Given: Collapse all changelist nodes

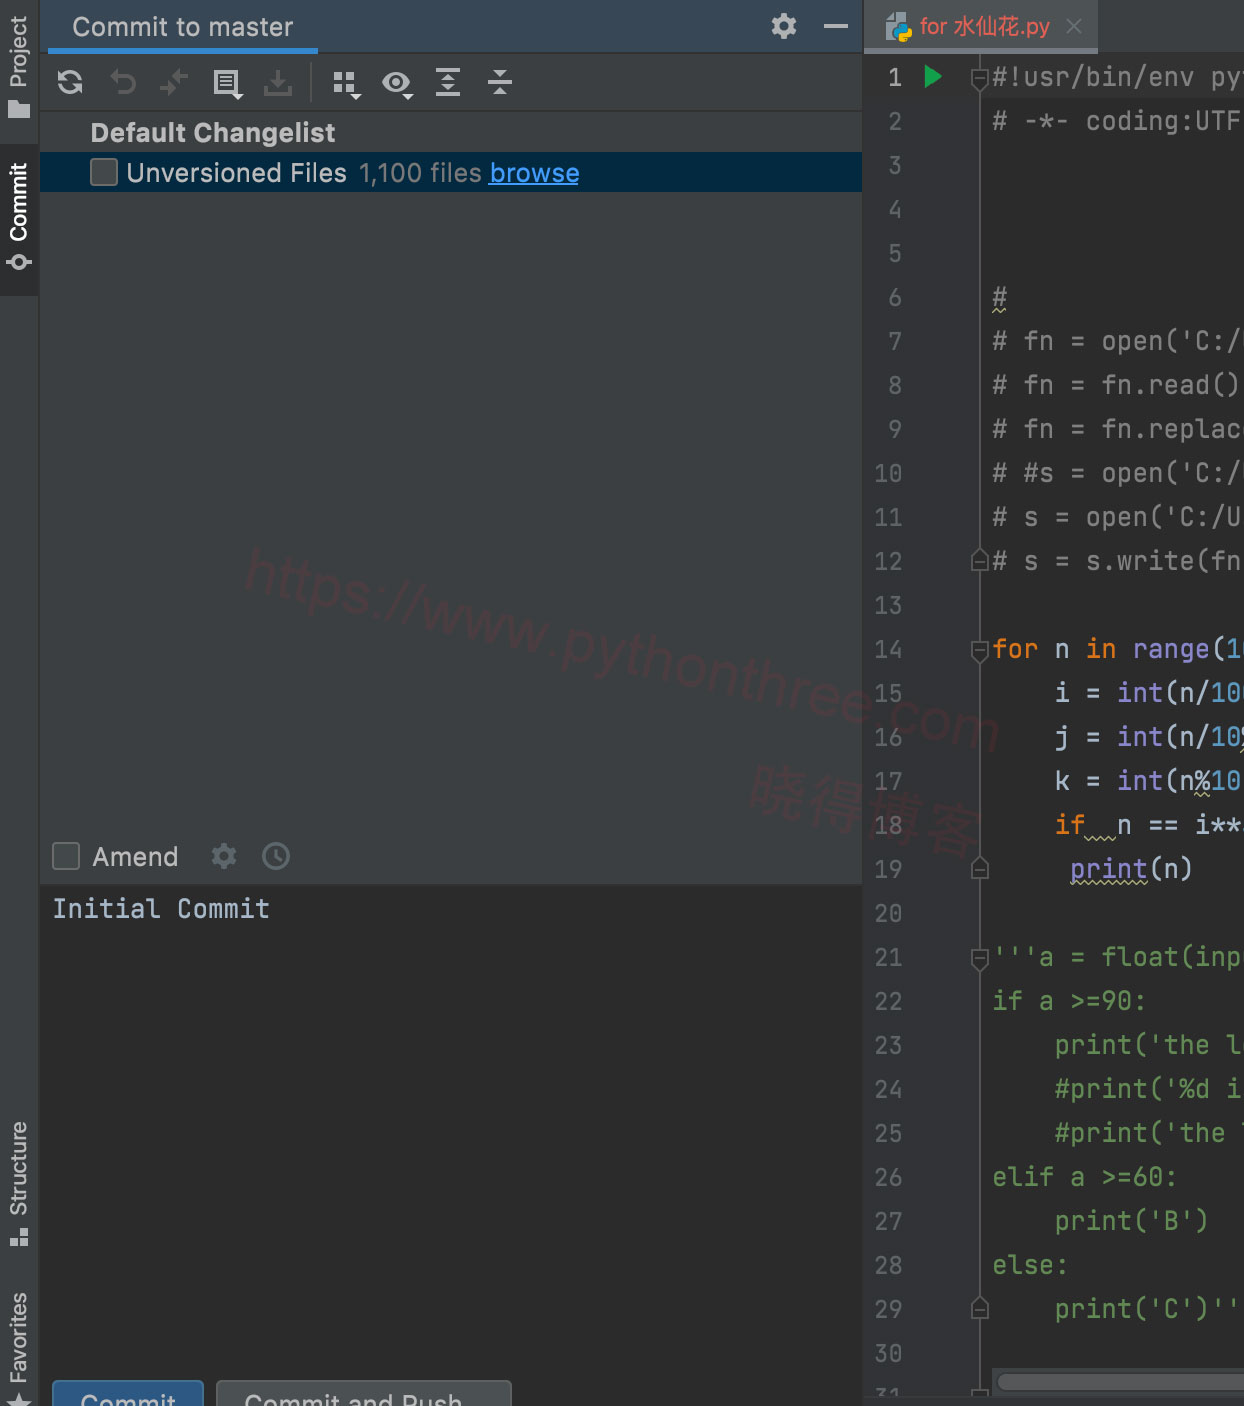Looking at the screenshot, I should (500, 82).
